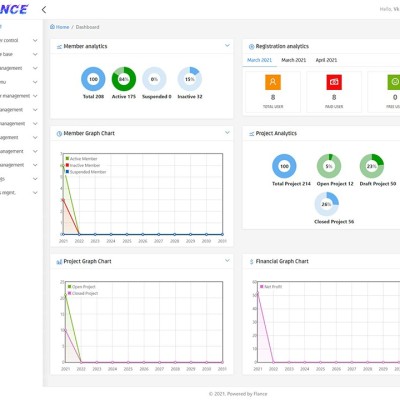Select the April 2021 registration tab

[x=326, y=60]
